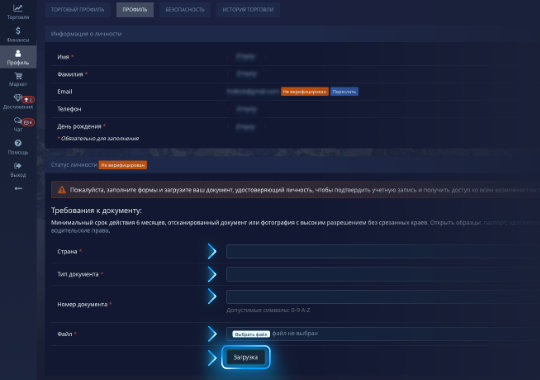This screenshot has height=380, width=540.
Task: Click the День рождения empty value
Action: coord(246,127)
